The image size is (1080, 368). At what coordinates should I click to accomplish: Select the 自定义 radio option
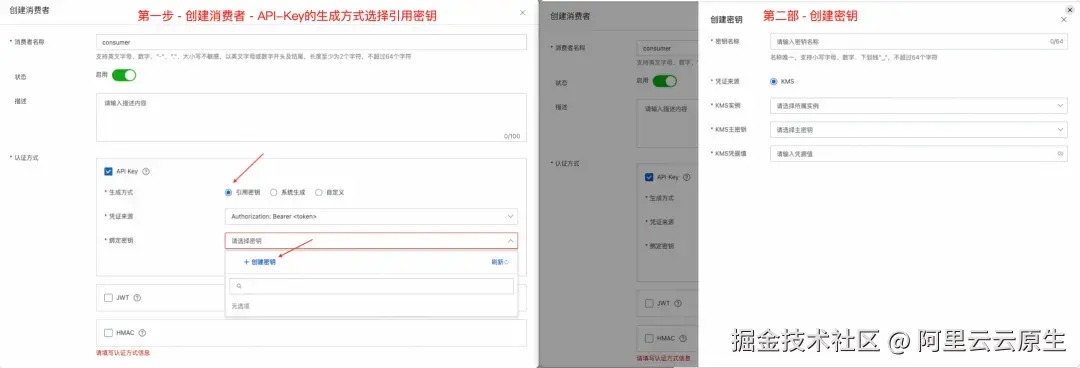click(319, 192)
